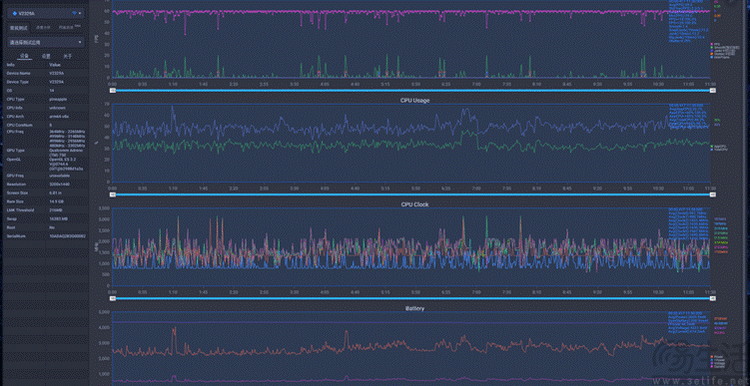750x386 pixels.
Task: Click the right handle of the CPU Usage range slider
Action: click(x=713, y=194)
